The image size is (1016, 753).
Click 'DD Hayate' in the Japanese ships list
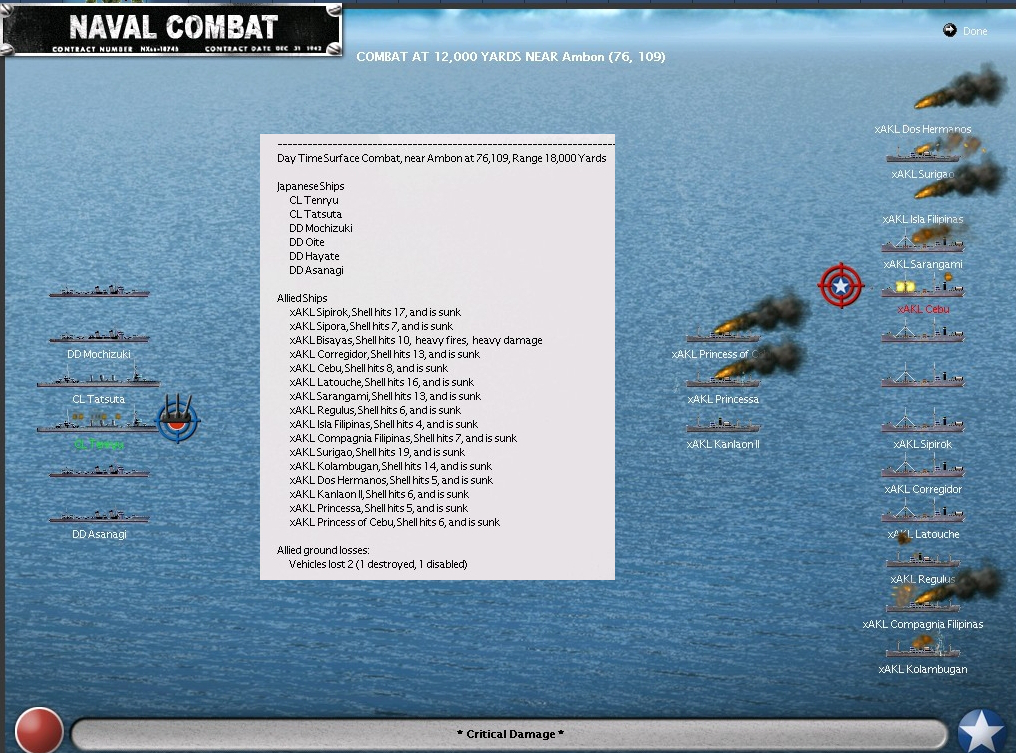tap(314, 256)
